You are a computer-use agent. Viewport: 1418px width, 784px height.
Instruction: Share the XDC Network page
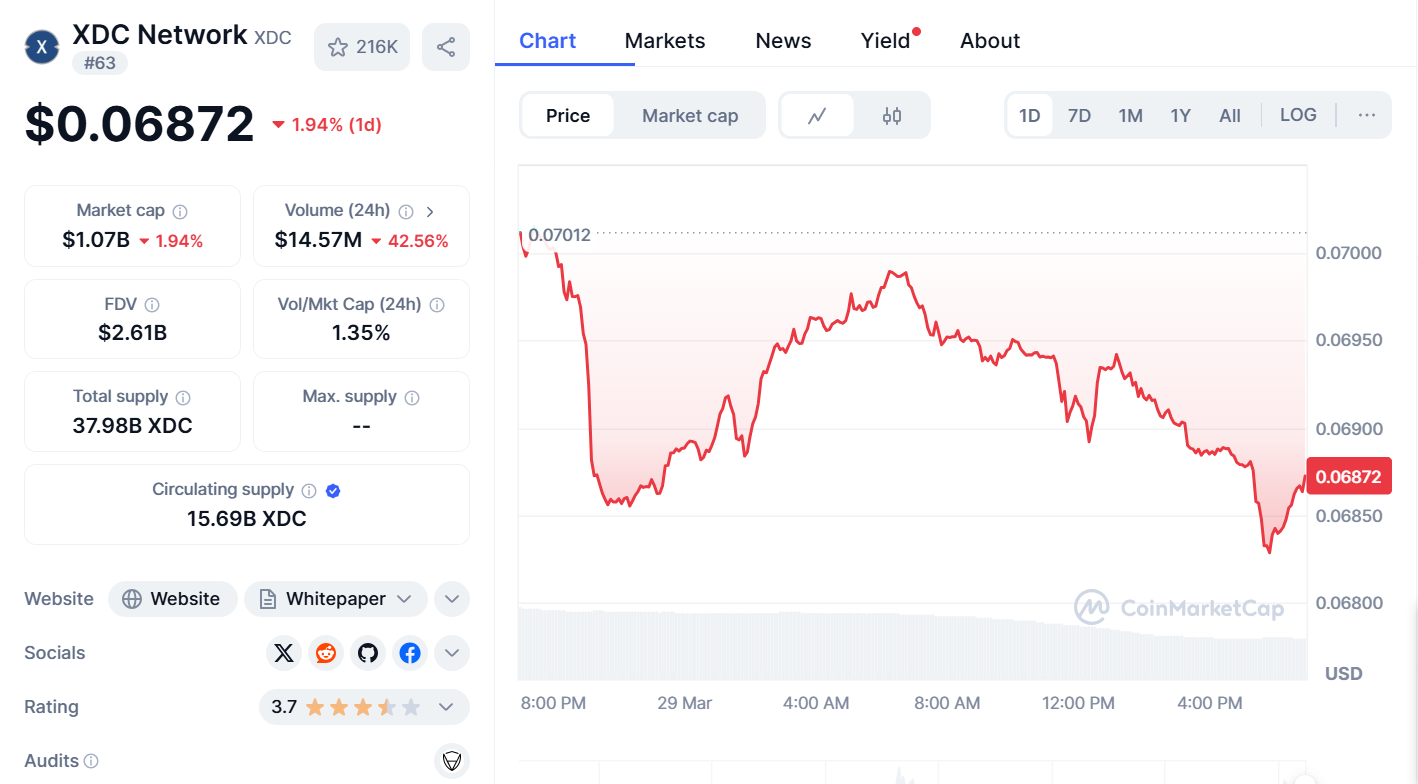[446, 46]
